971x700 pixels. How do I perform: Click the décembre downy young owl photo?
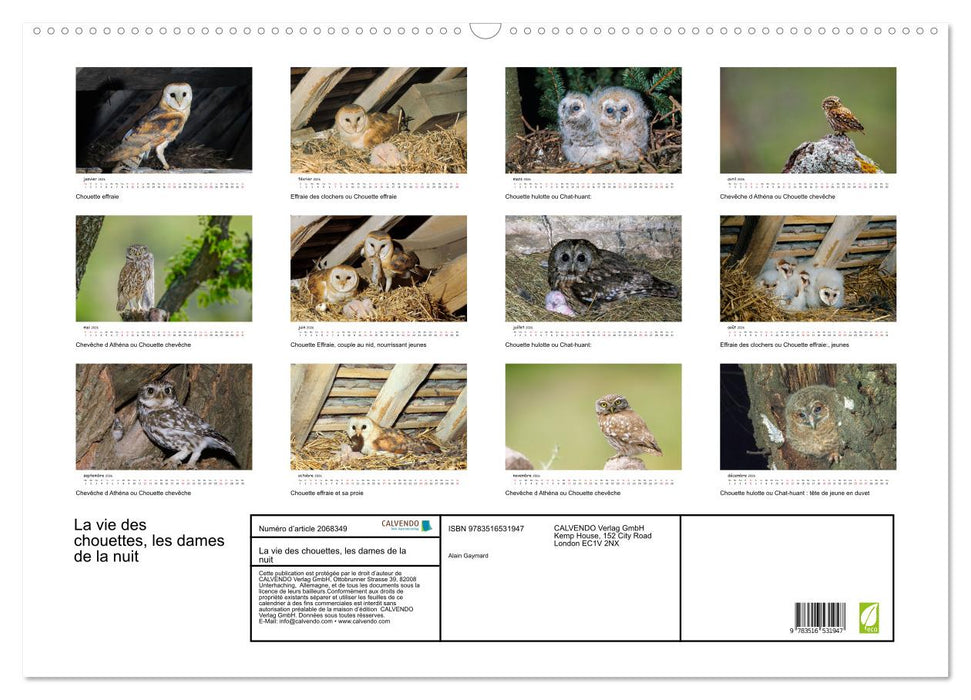tap(808, 416)
